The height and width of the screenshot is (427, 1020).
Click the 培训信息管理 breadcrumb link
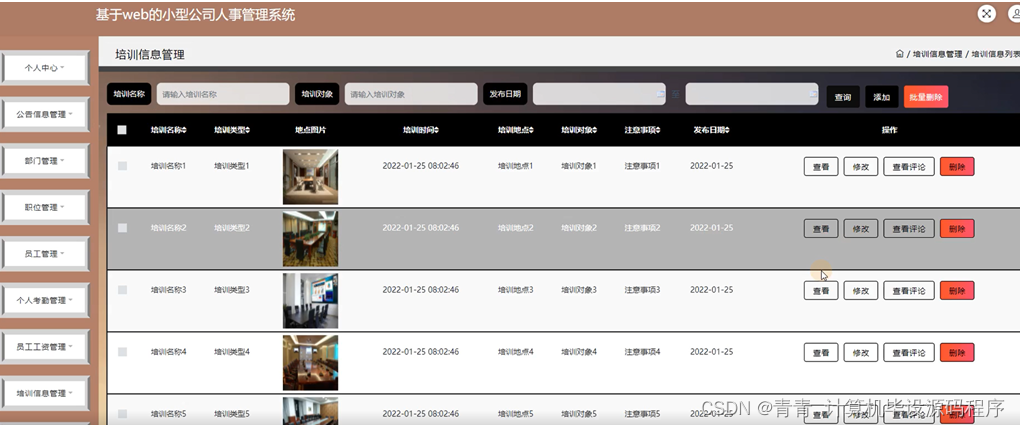[x=937, y=55]
